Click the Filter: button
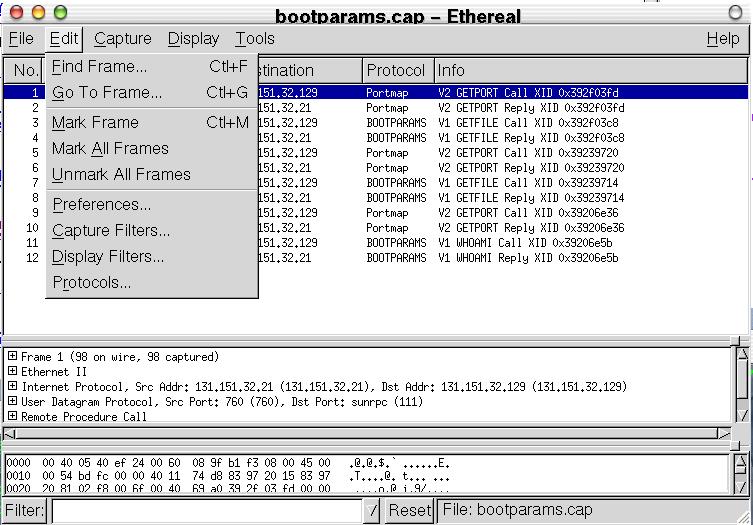The image size is (753, 525). pyautogui.click(x=25, y=510)
